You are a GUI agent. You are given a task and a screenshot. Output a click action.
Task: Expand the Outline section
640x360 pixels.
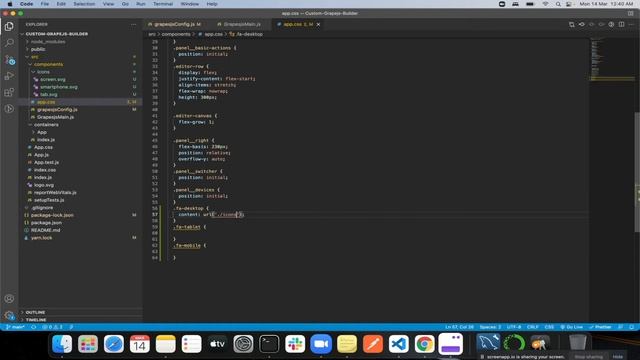tap(36, 312)
